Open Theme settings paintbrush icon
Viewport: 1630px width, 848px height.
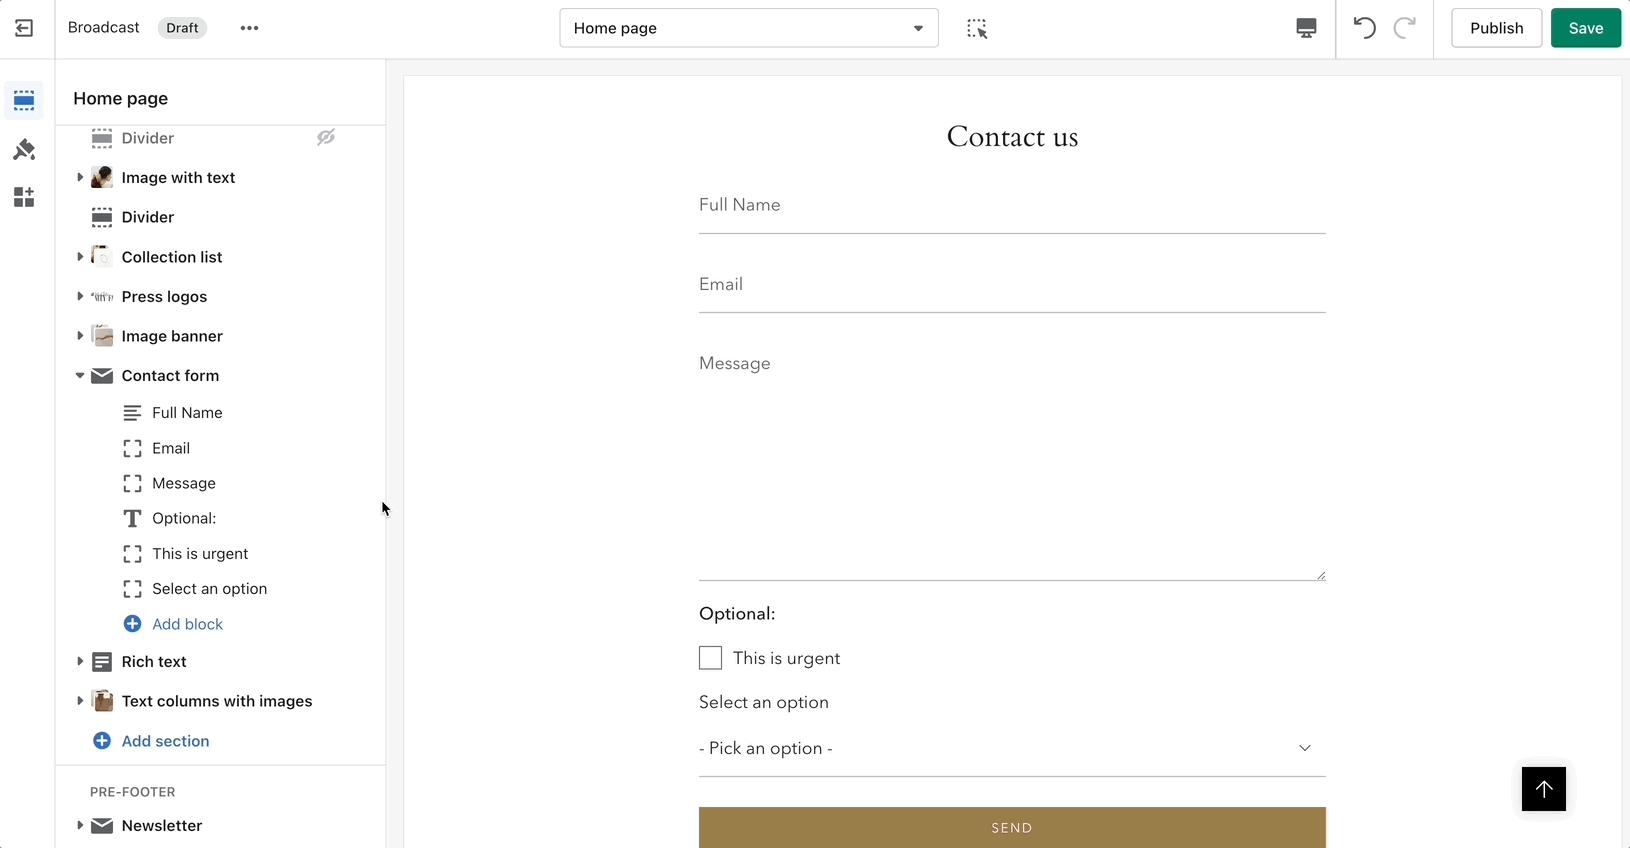[24, 150]
